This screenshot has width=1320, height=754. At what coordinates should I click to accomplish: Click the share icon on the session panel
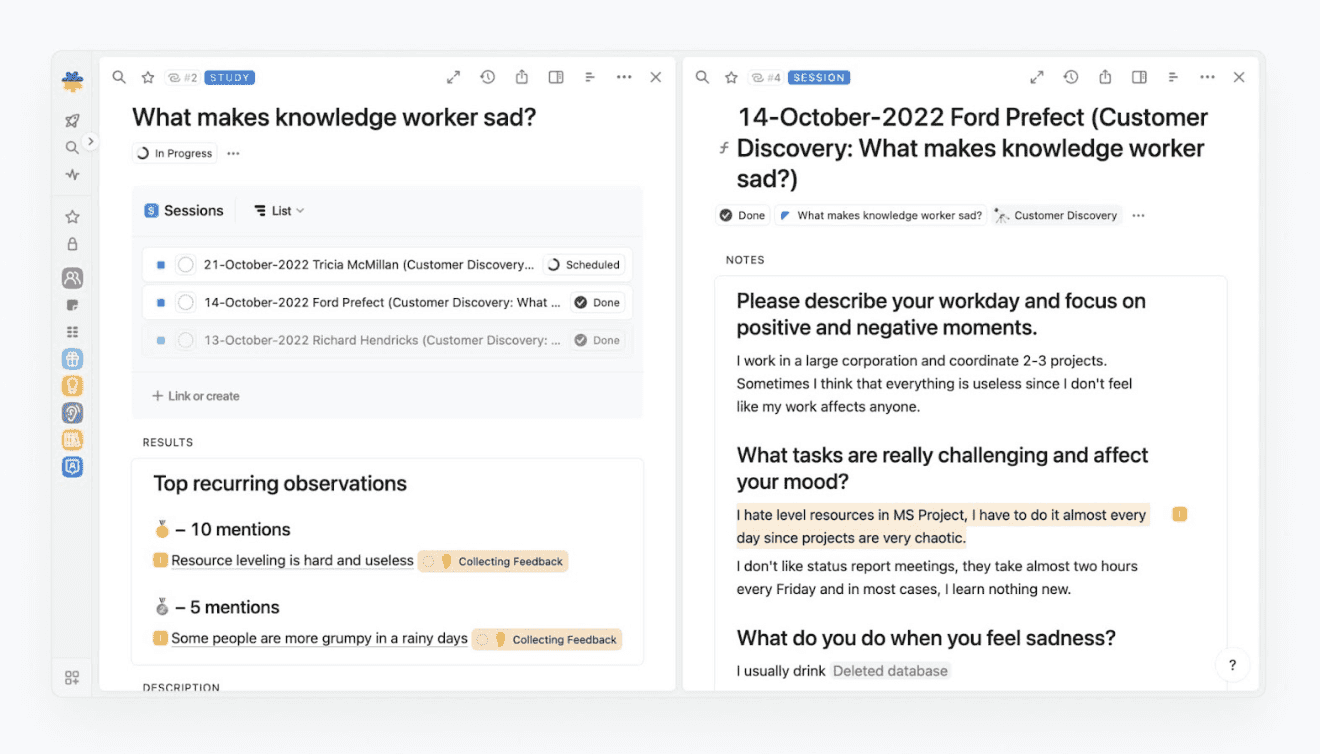[1104, 76]
